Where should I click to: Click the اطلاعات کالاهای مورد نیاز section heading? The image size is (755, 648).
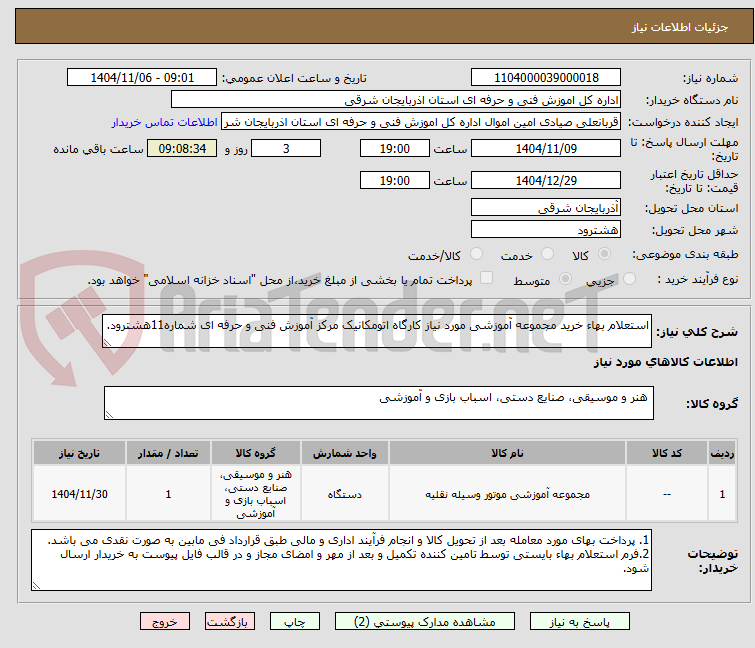665,362
